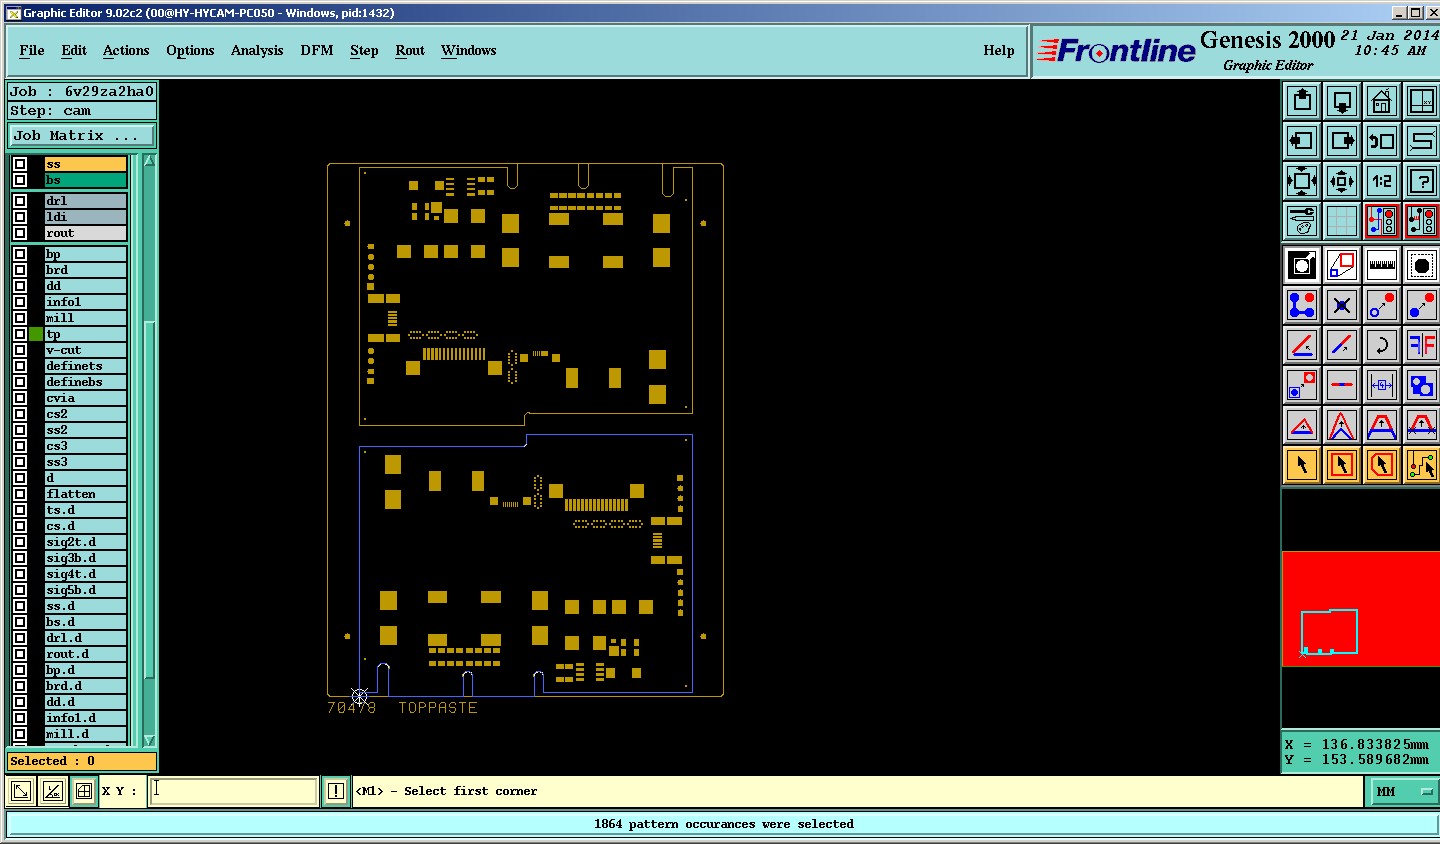Click the green tp layer color swatch
1440x844 pixels.
tap(36, 334)
